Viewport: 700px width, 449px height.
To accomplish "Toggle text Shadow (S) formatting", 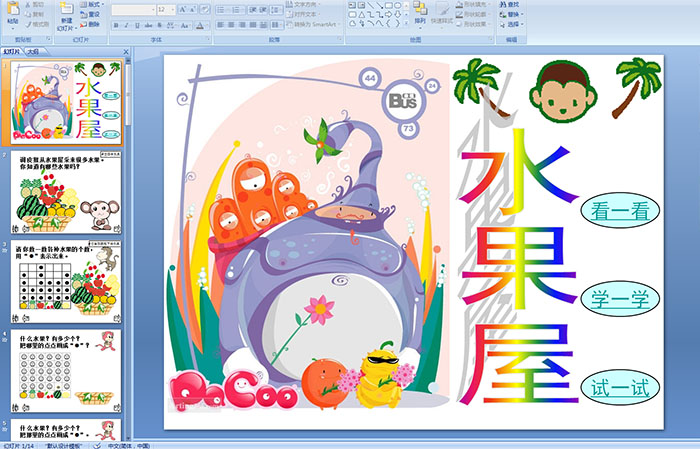I will click(x=159, y=25).
